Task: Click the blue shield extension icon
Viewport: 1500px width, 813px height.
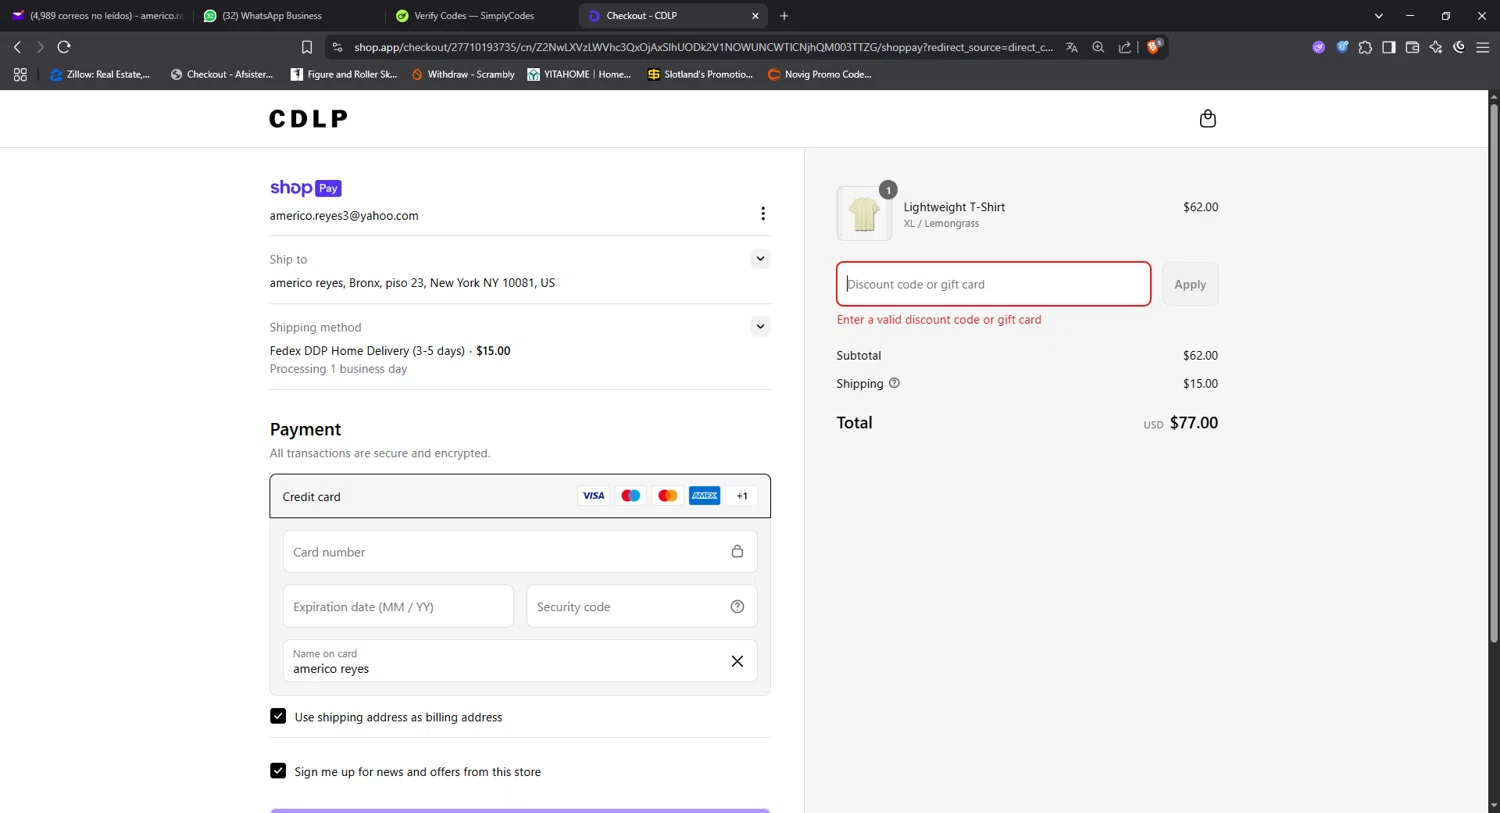Action: [x=1342, y=47]
